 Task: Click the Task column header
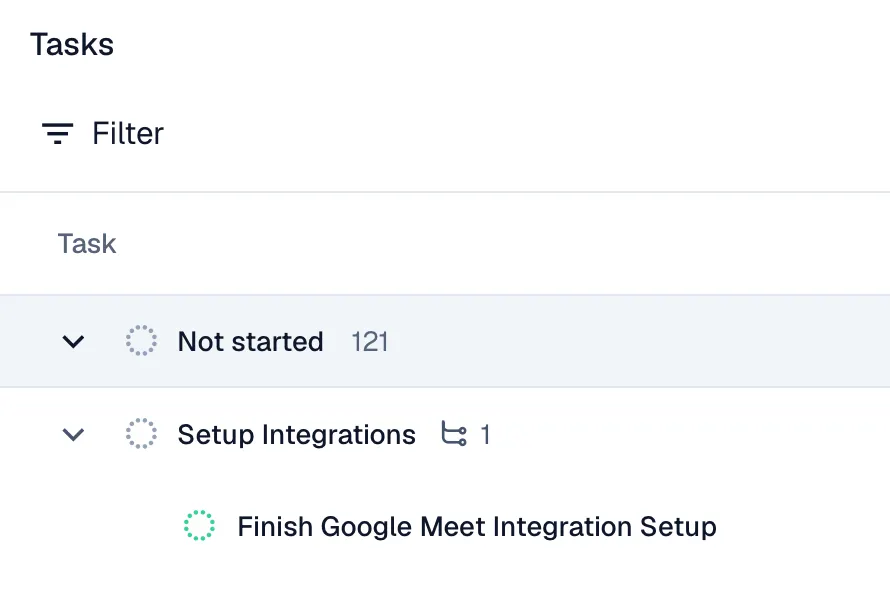[87, 244]
